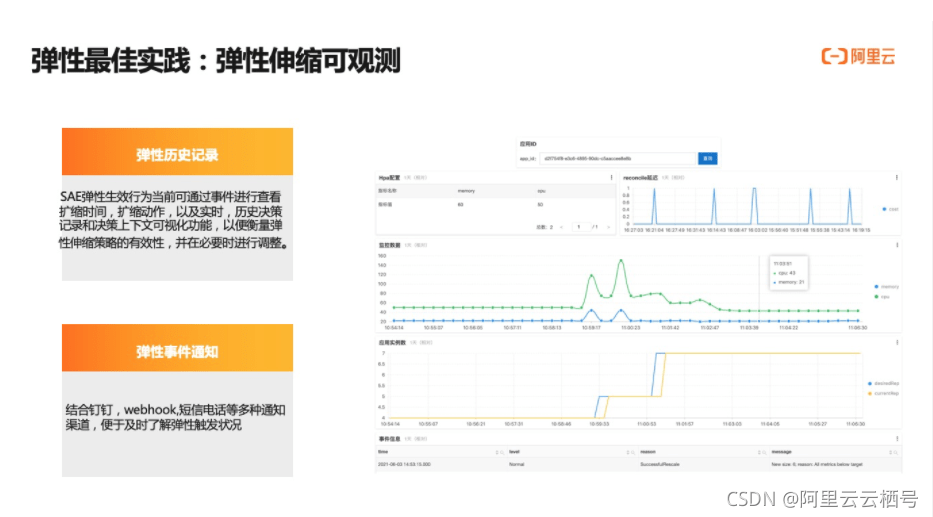933x517 pixels.
Task: Select the 应用实例数 panel title
Action: [392, 342]
